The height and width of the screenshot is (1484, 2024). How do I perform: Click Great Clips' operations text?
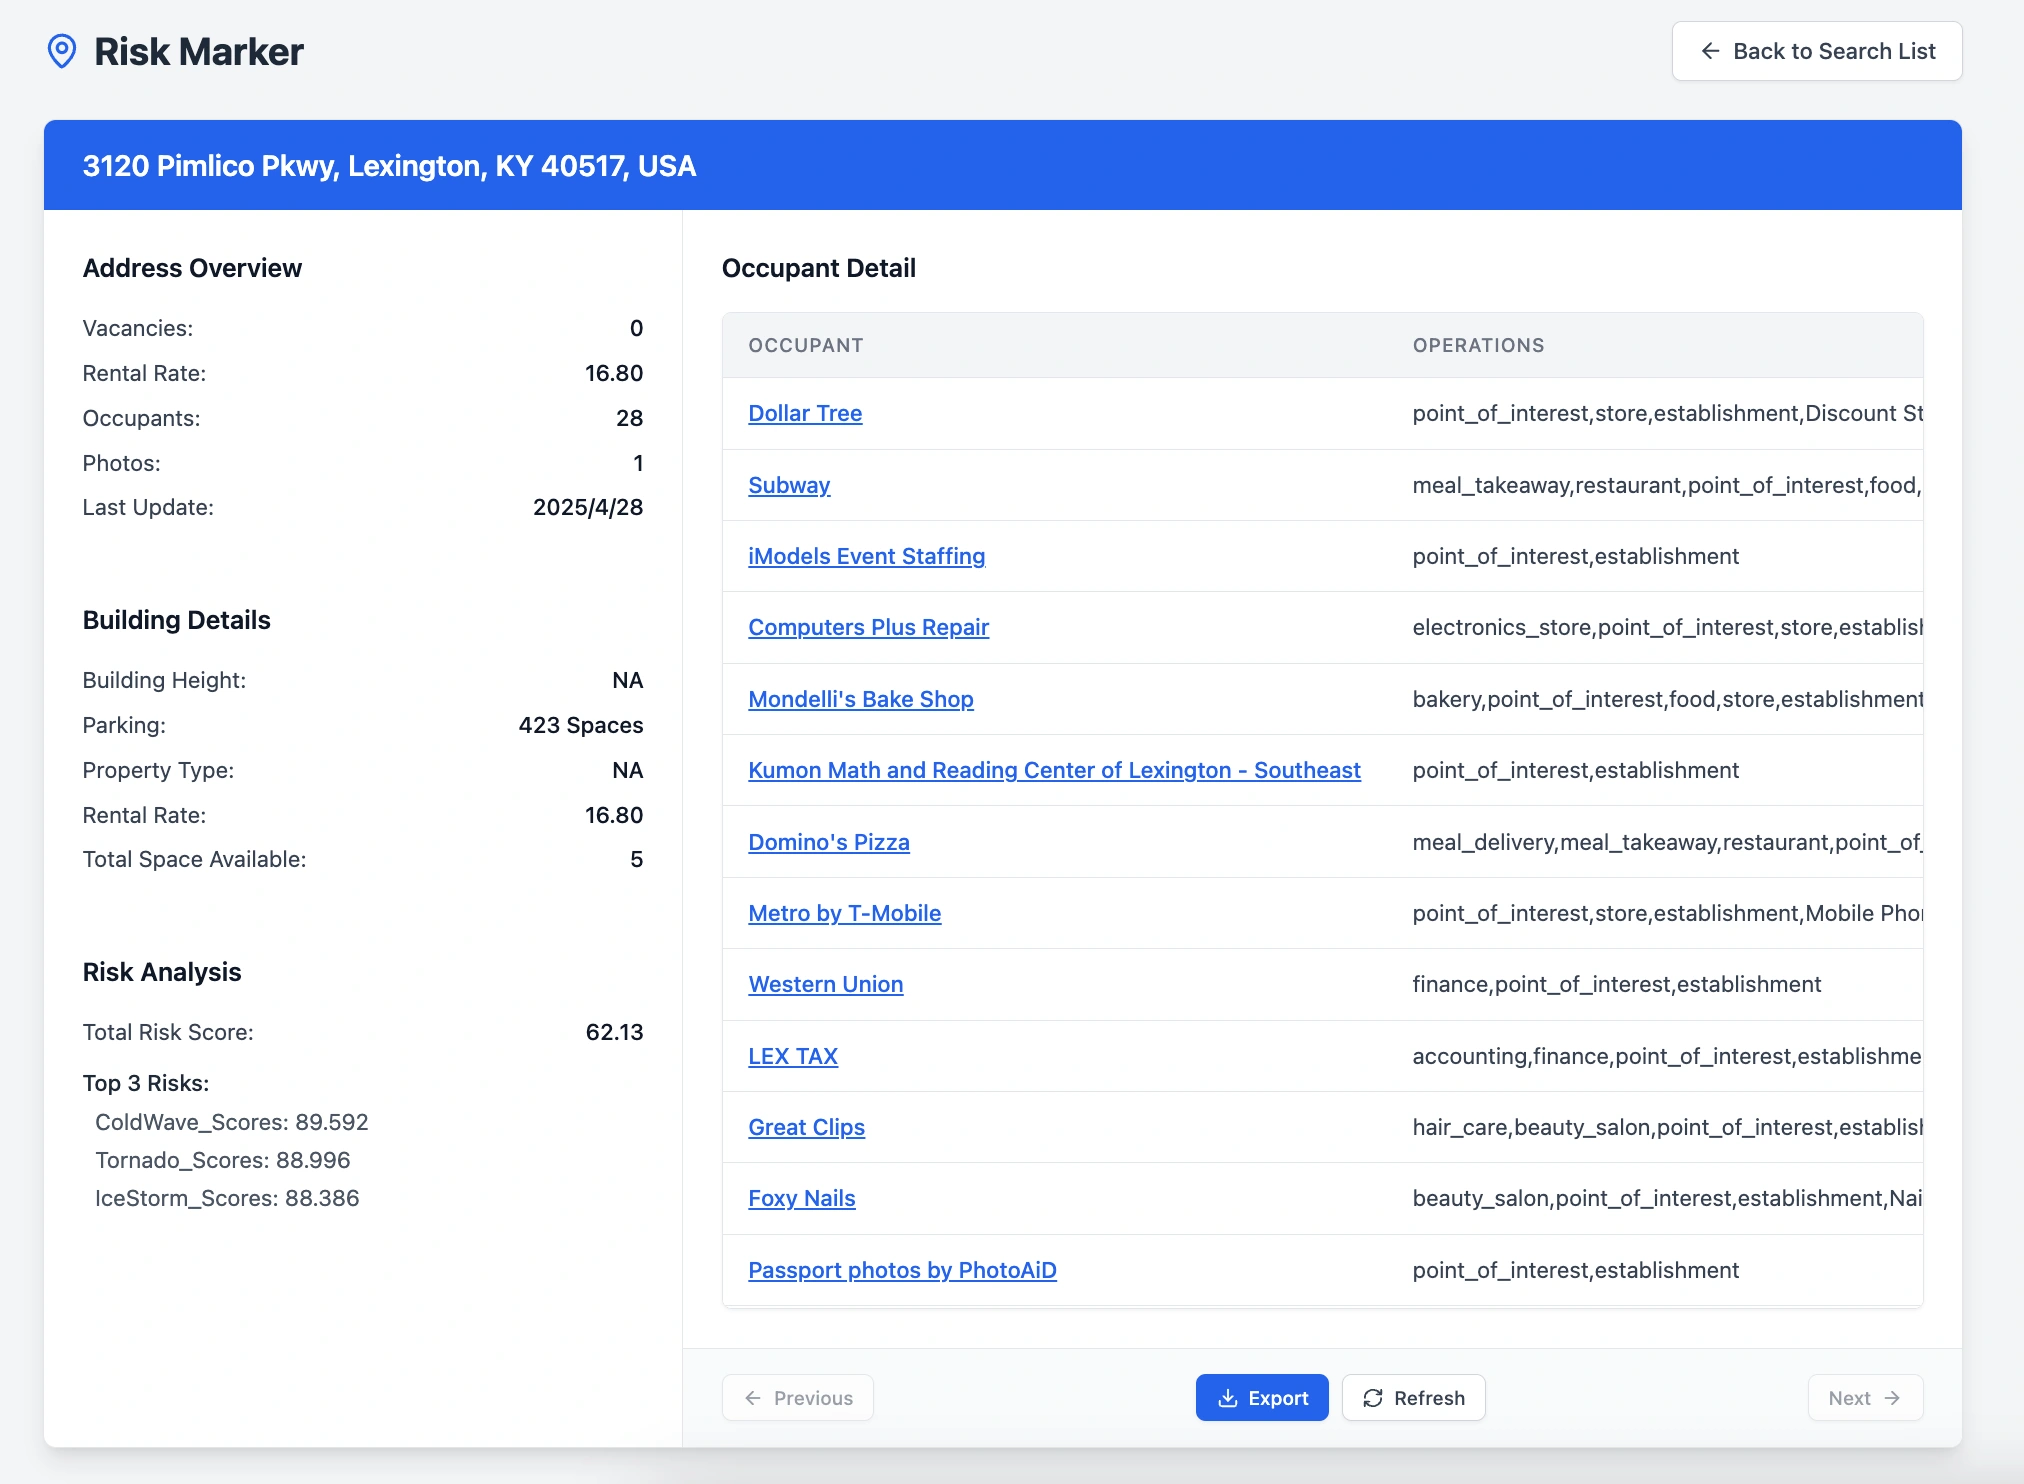(1667, 1127)
